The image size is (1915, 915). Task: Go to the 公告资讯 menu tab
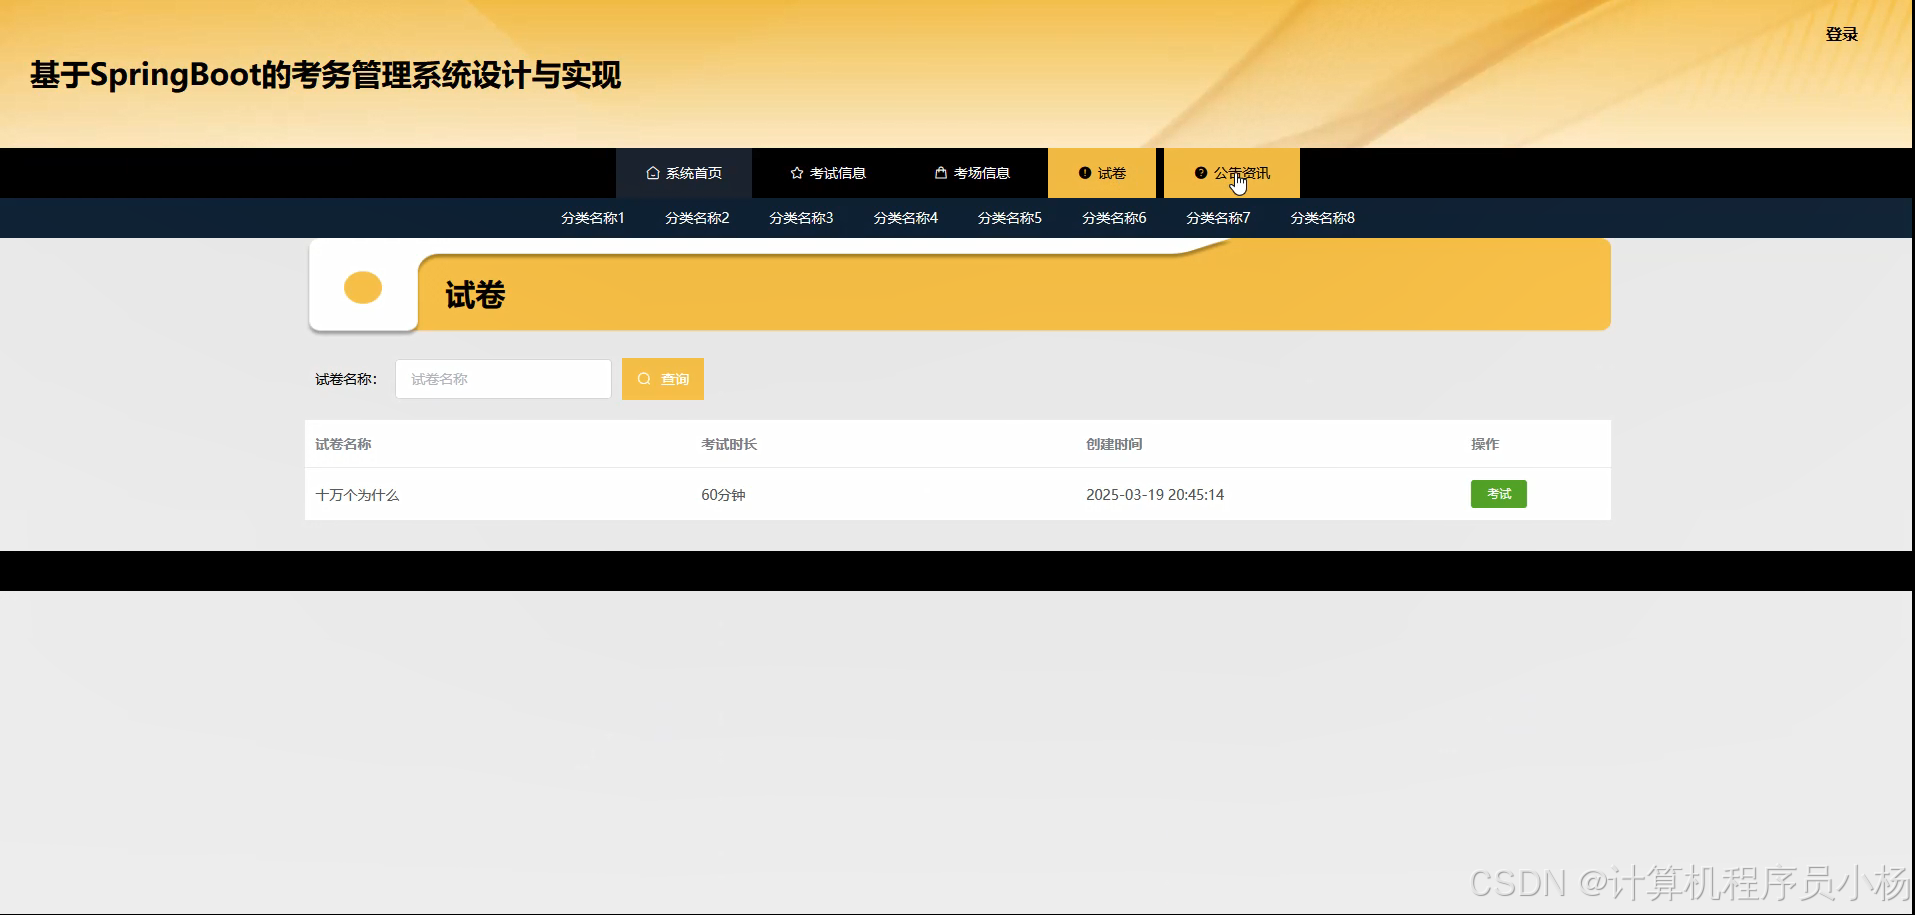[x=1232, y=173]
